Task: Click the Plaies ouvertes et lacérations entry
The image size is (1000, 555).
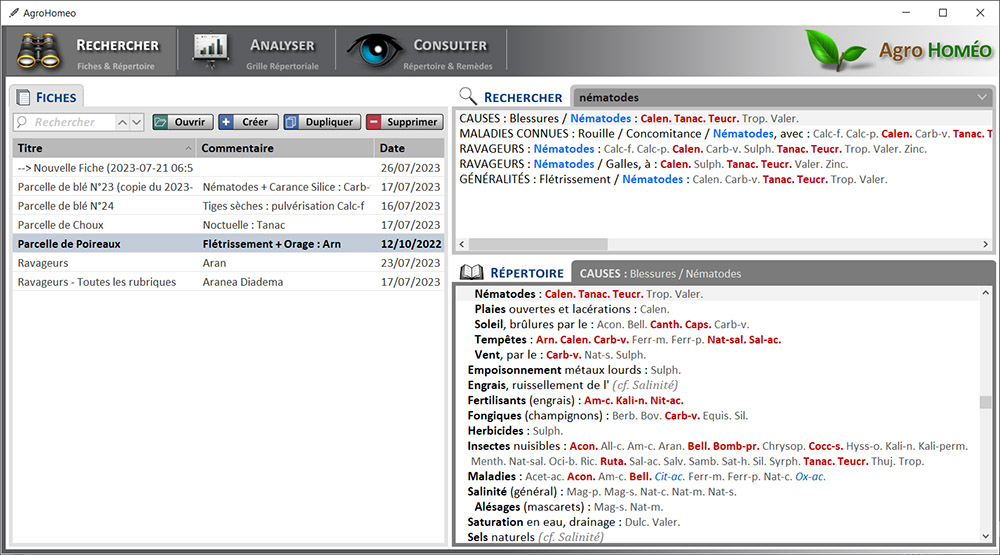Action: pyautogui.click(x=571, y=309)
